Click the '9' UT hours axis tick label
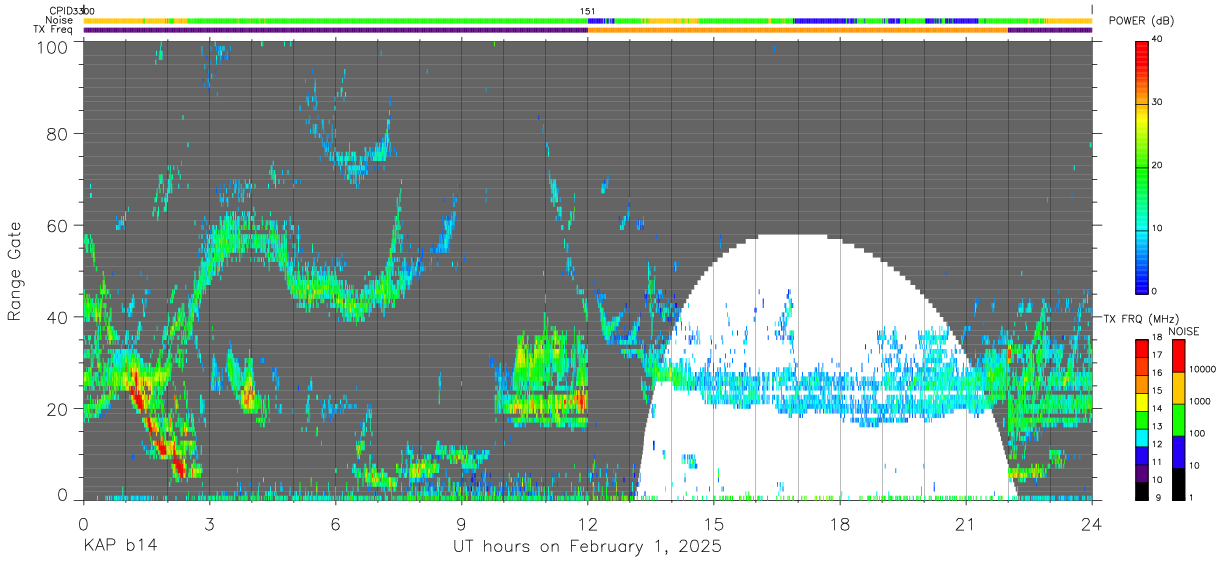 tap(461, 523)
